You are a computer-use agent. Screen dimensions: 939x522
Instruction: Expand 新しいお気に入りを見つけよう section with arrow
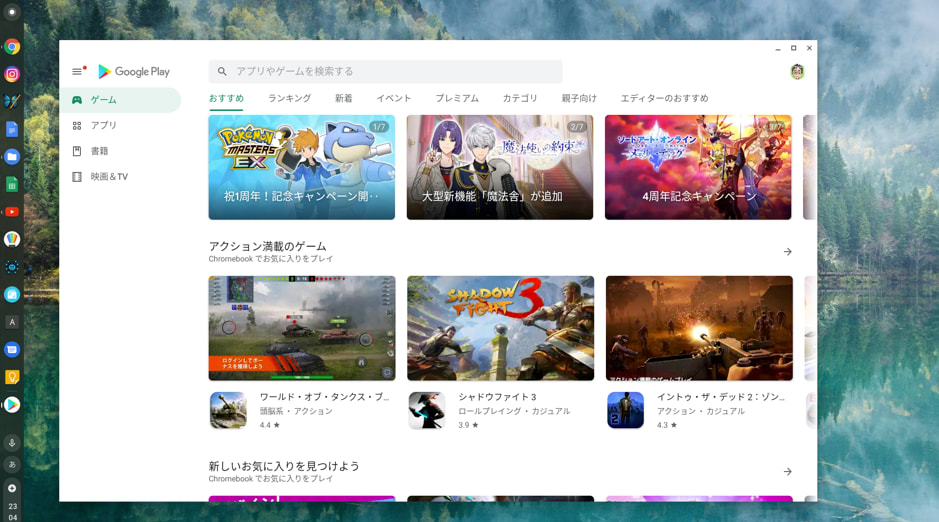click(787, 472)
